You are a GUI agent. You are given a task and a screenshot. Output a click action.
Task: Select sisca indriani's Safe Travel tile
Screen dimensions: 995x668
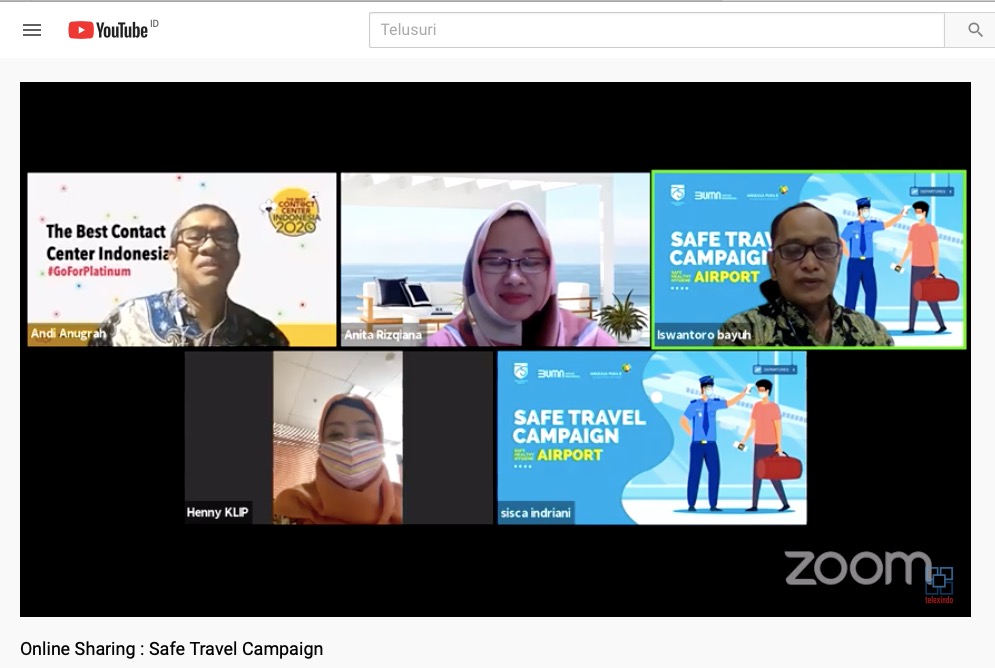[x=651, y=437]
